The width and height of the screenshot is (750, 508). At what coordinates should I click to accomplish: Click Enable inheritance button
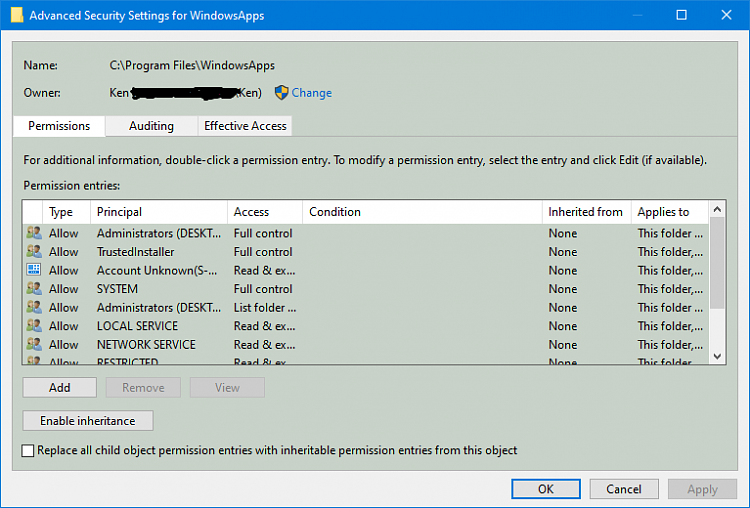88,420
